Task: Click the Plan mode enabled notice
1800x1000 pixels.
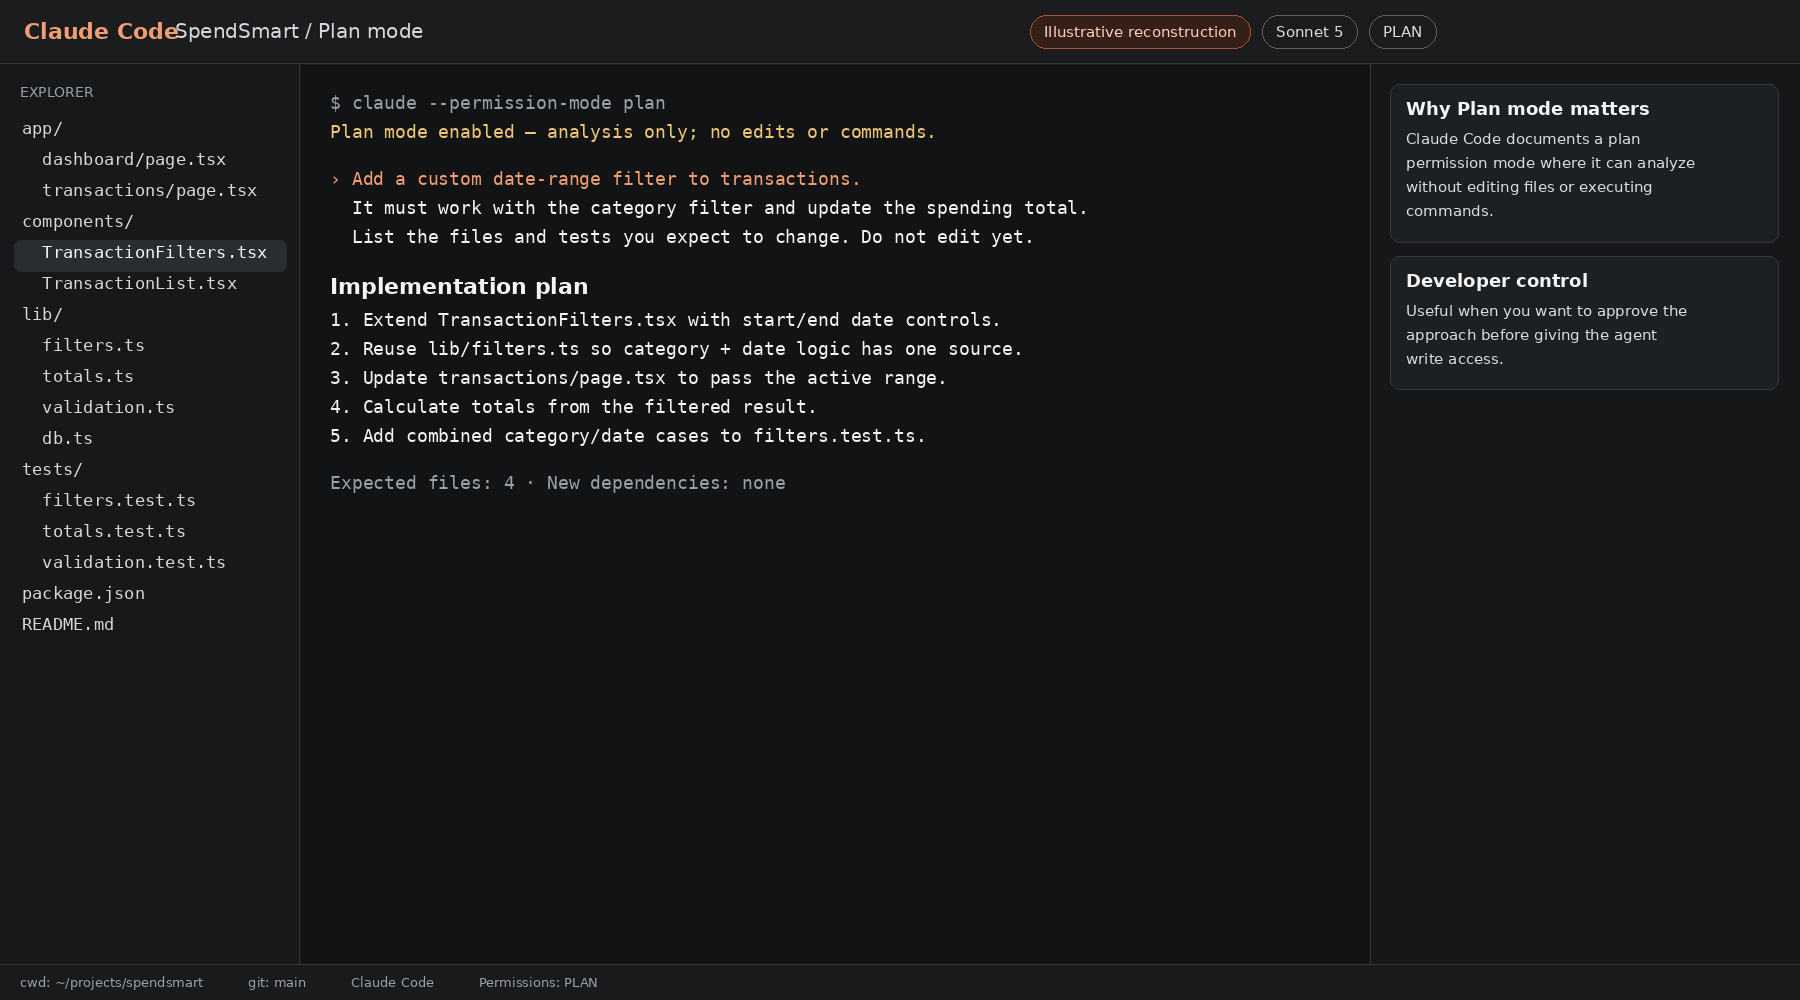Action: (x=633, y=132)
